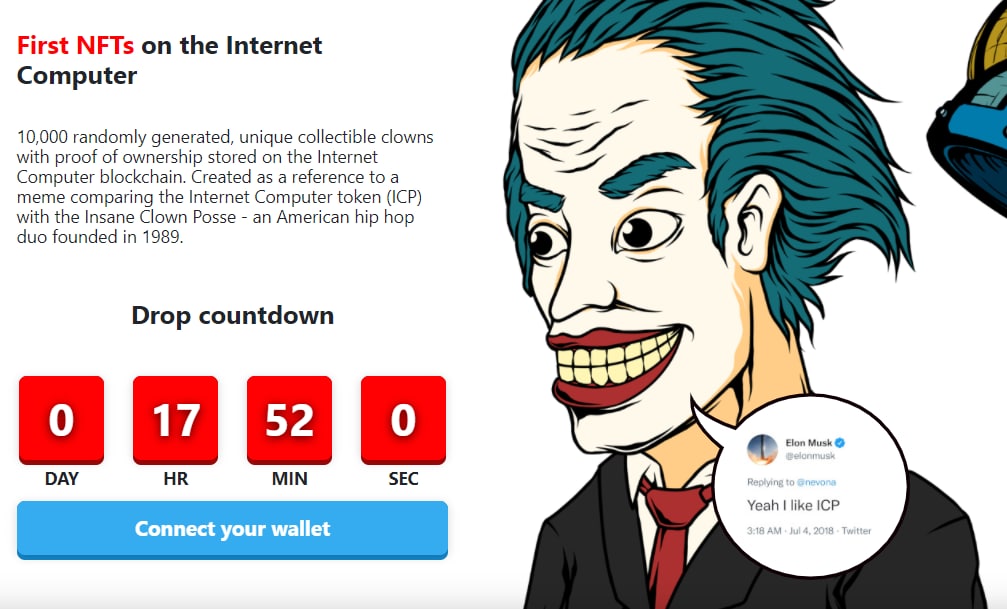Viewport: 1007px width, 609px height.
Task: Click the Elon Musk verified badge icon
Action: (x=840, y=443)
